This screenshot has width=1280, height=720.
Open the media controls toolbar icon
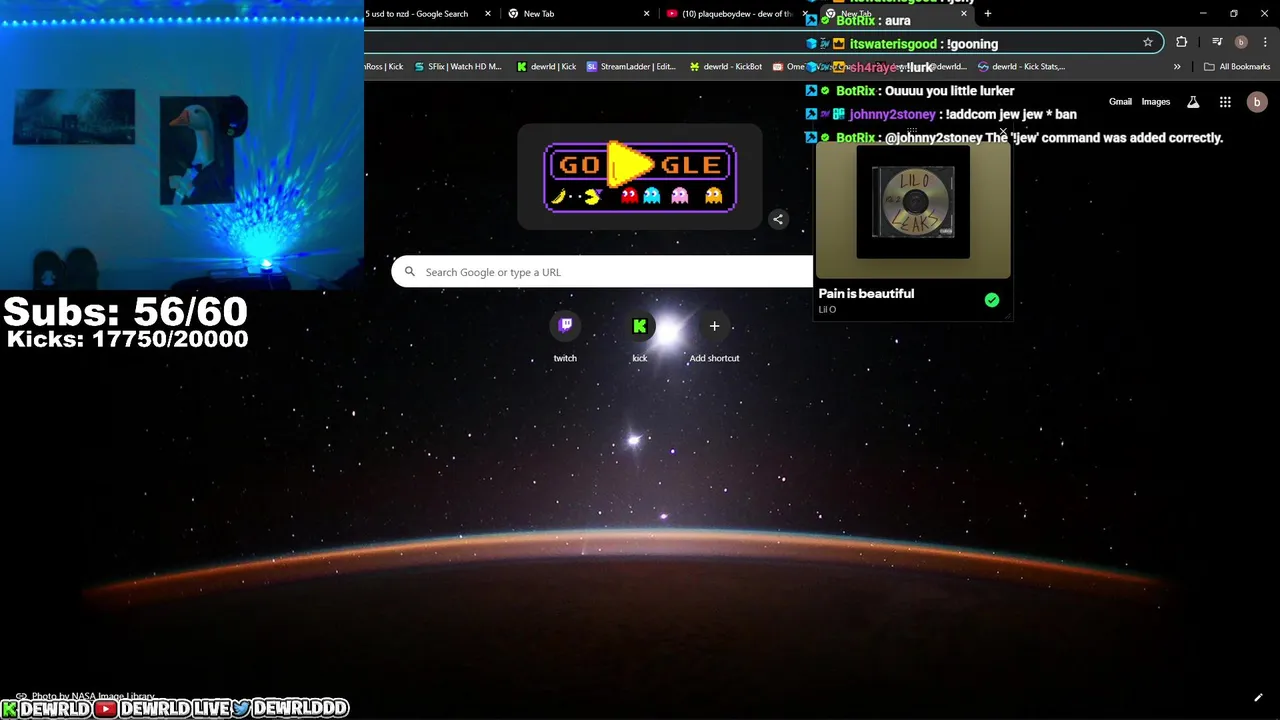pyautogui.click(x=1217, y=42)
